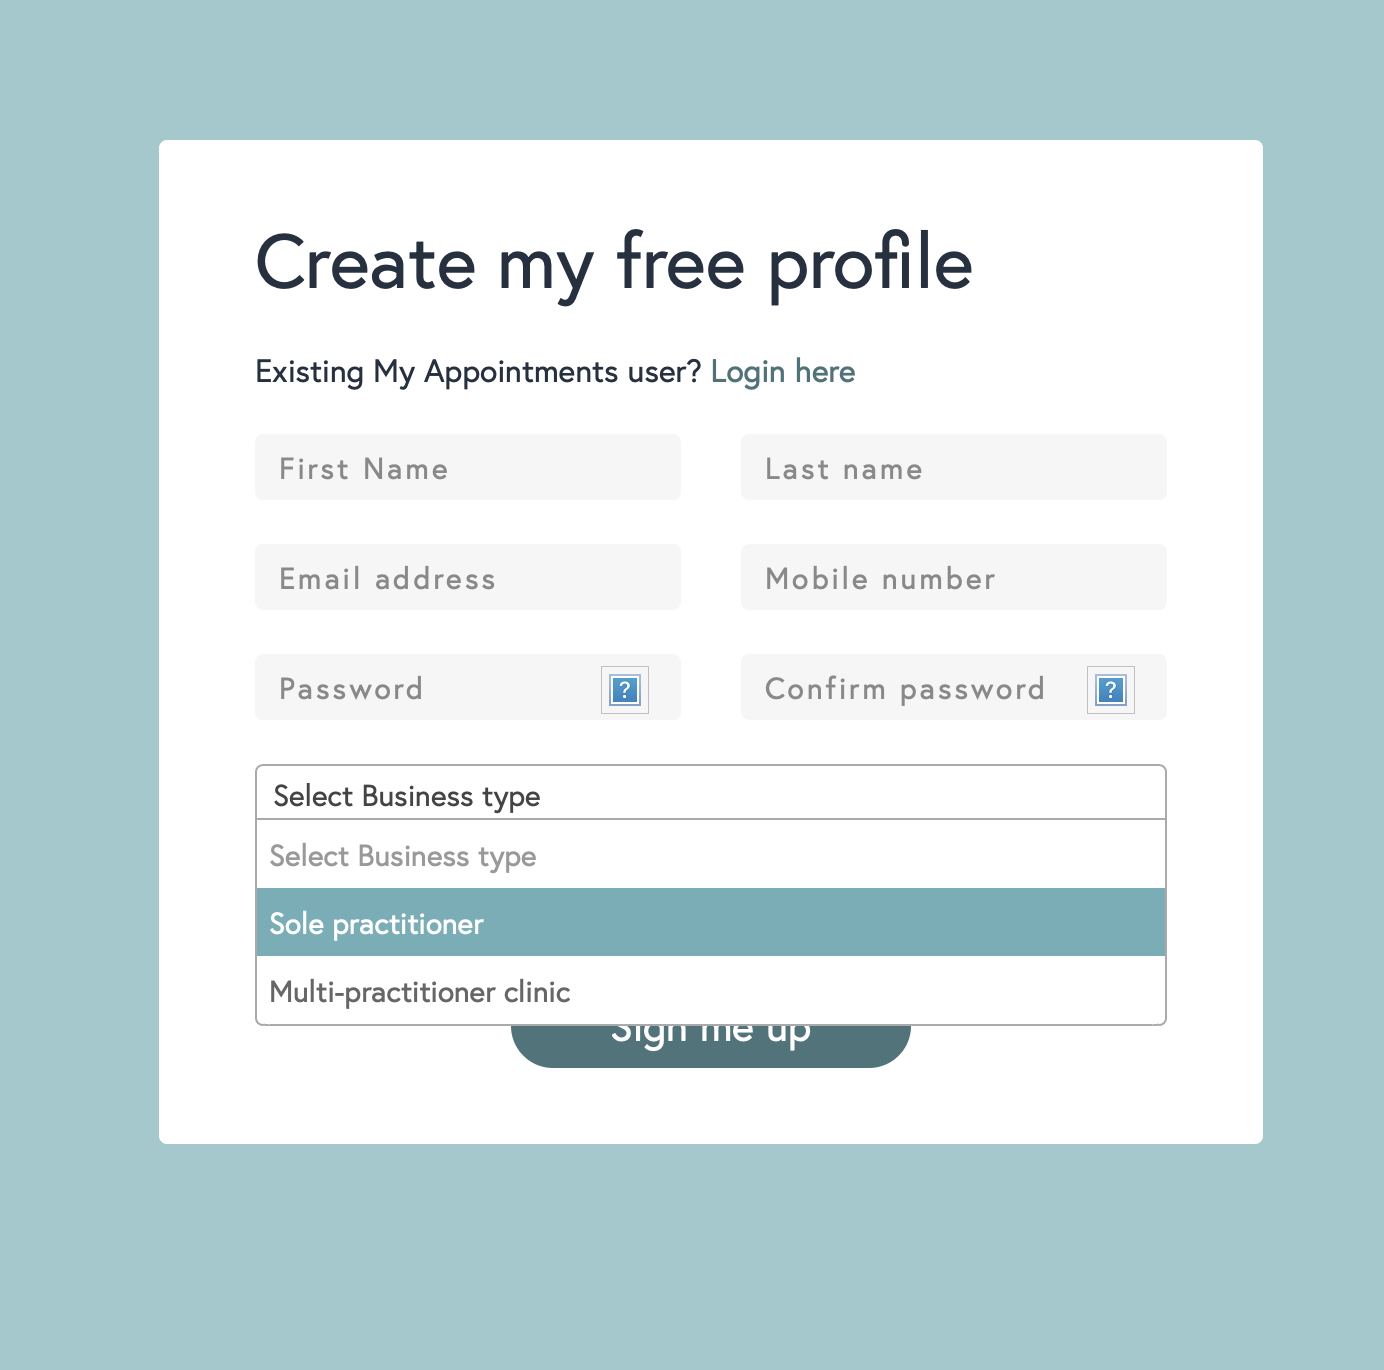Click the teal page background outside the card
Viewport: 1384px width, 1370px height.
[x=80, y=700]
